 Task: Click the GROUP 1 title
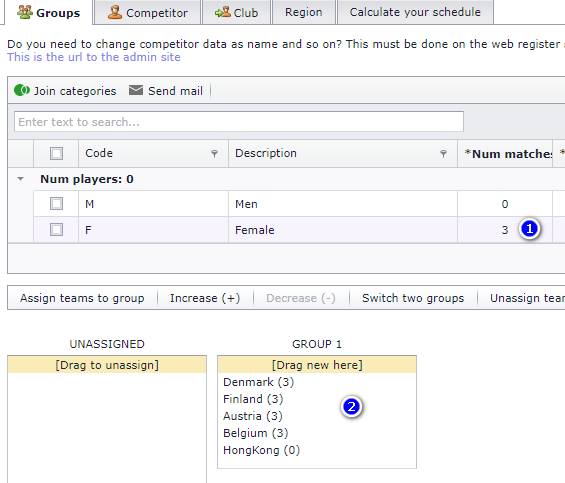[x=317, y=344]
